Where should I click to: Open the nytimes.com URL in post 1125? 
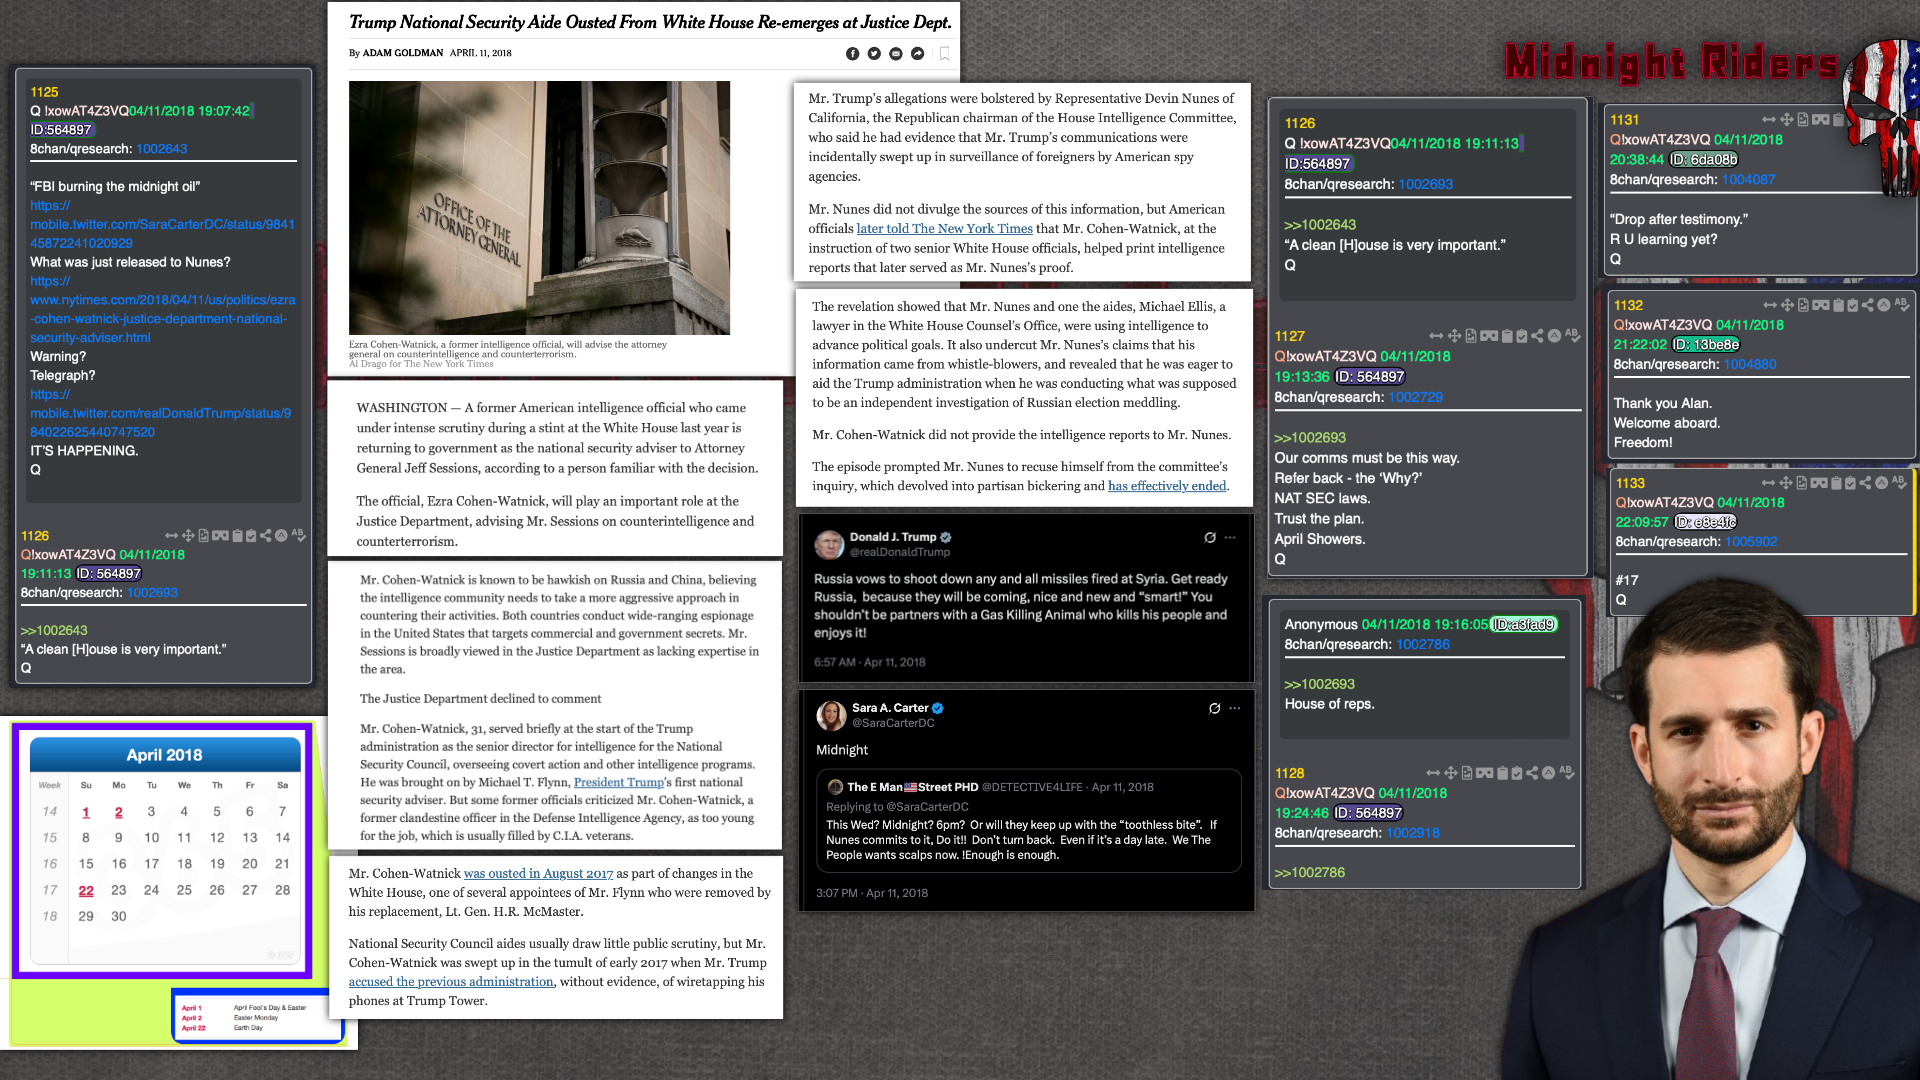[x=162, y=310]
